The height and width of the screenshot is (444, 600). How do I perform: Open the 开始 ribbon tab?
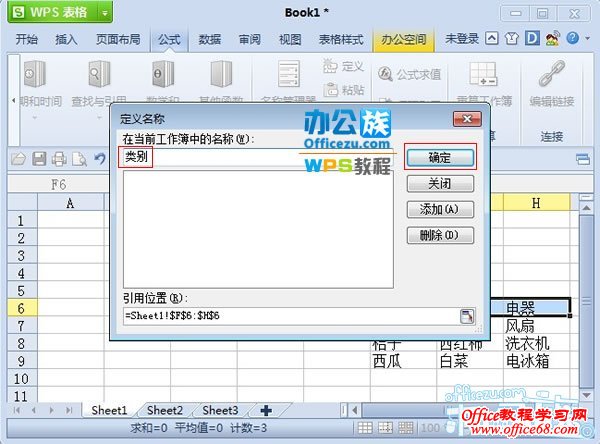click(26, 39)
